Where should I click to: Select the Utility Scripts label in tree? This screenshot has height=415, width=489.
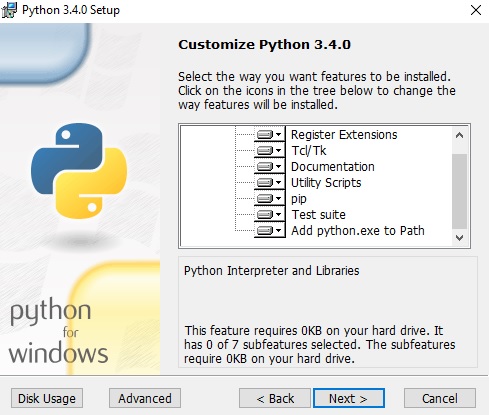pos(326,183)
